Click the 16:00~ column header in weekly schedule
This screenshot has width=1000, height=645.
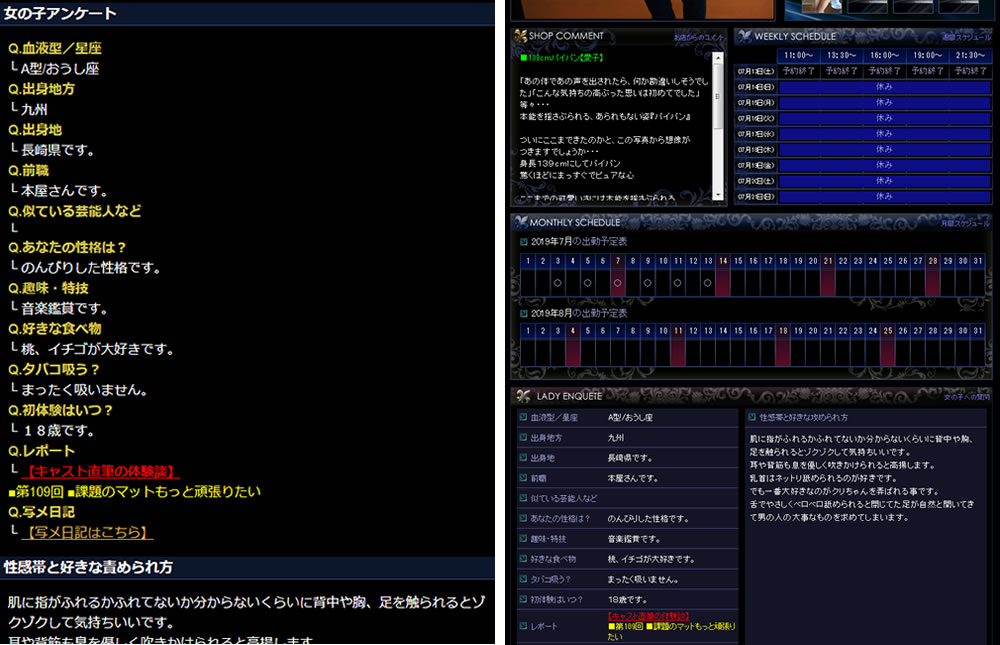tap(885, 56)
